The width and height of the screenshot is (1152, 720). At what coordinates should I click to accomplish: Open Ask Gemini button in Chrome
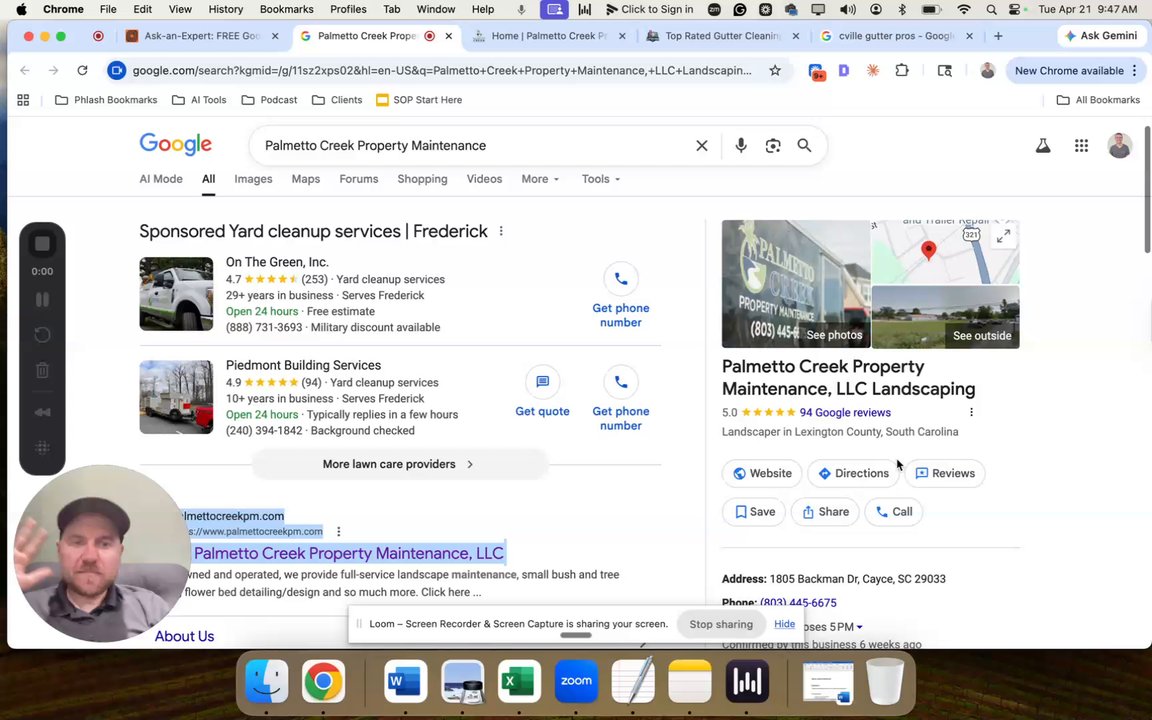click(x=1102, y=36)
